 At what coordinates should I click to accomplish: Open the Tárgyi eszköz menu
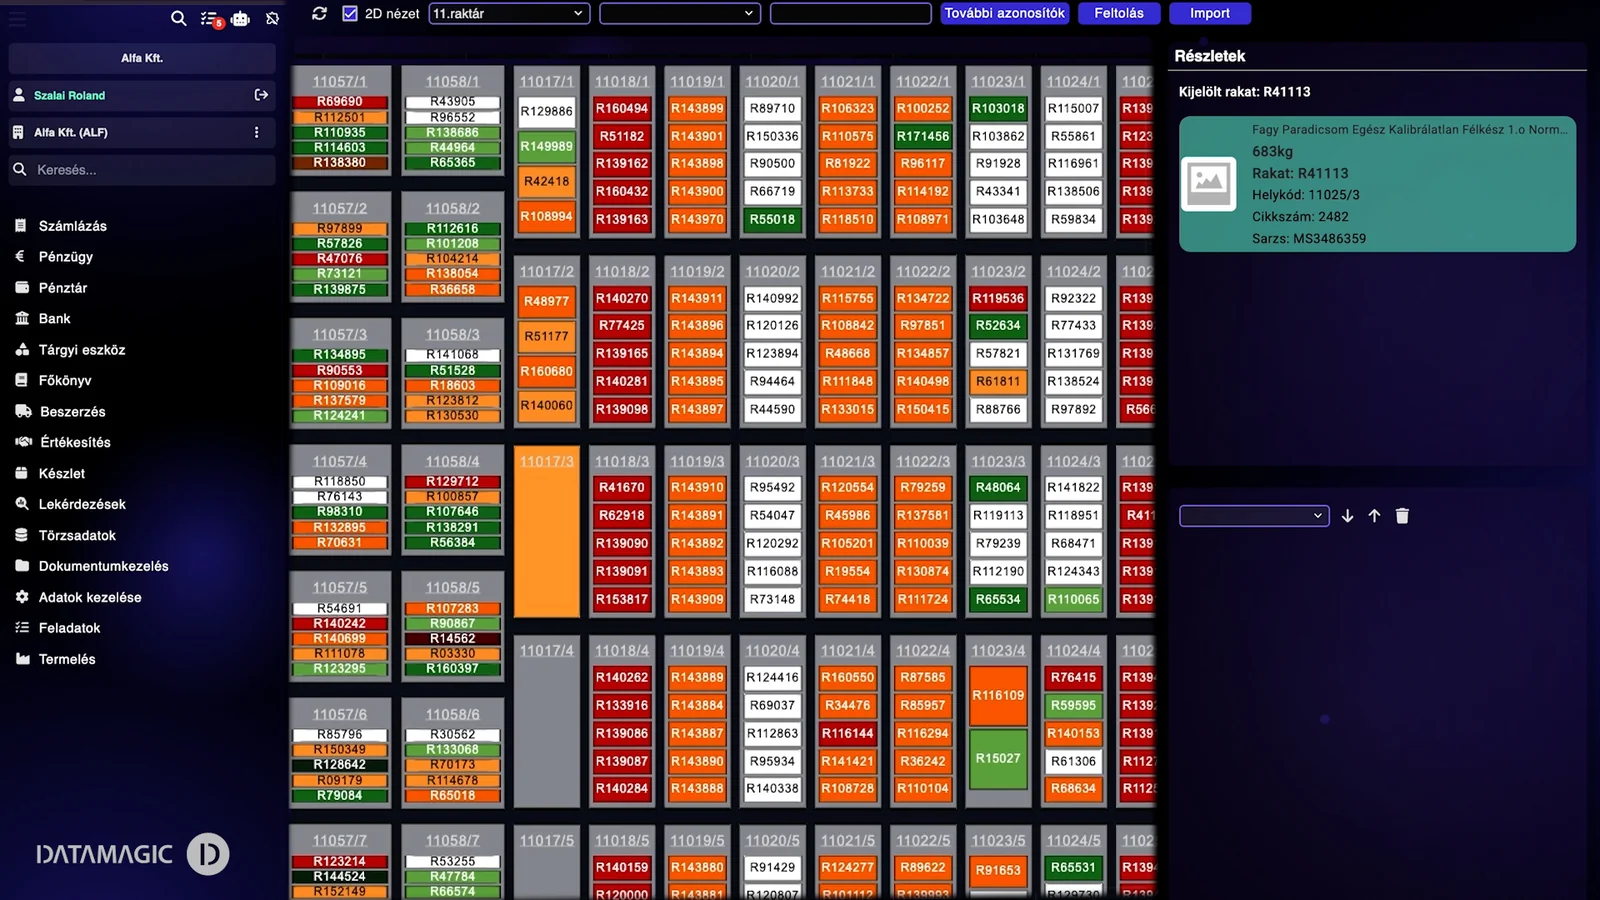click(x=81, y=350)
